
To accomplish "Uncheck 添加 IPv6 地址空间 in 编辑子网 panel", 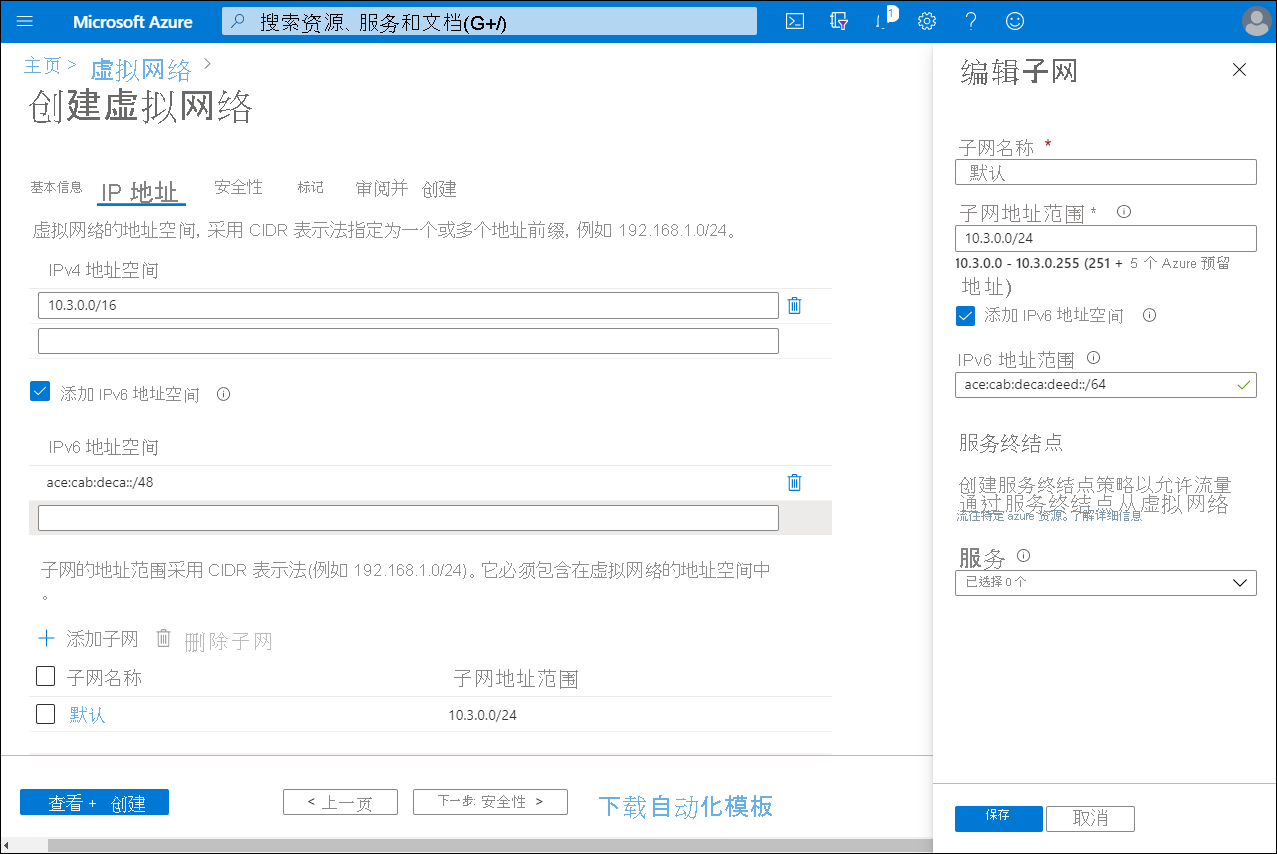I will 964,315.
